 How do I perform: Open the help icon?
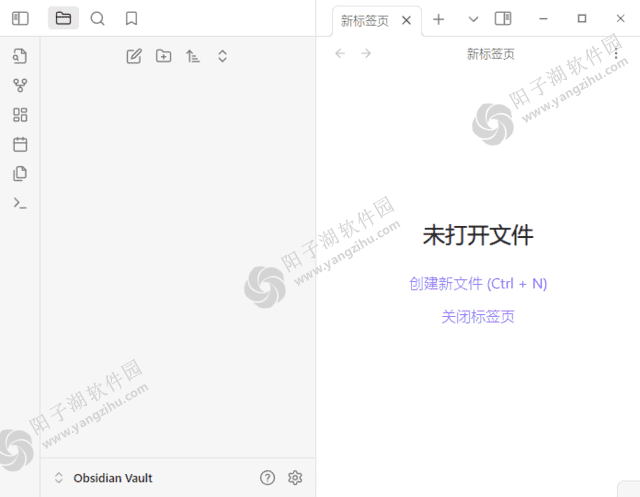pos(267,478)
